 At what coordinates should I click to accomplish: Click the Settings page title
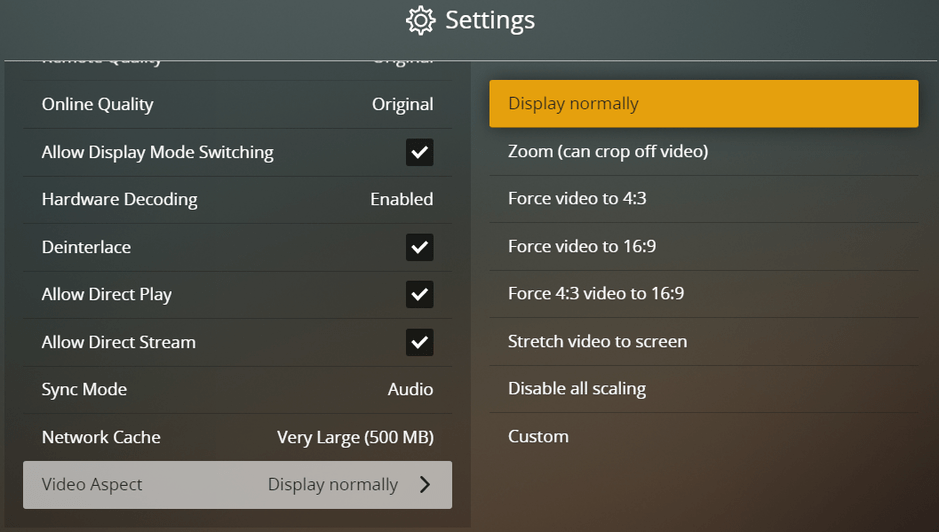(x=489, y=20)
